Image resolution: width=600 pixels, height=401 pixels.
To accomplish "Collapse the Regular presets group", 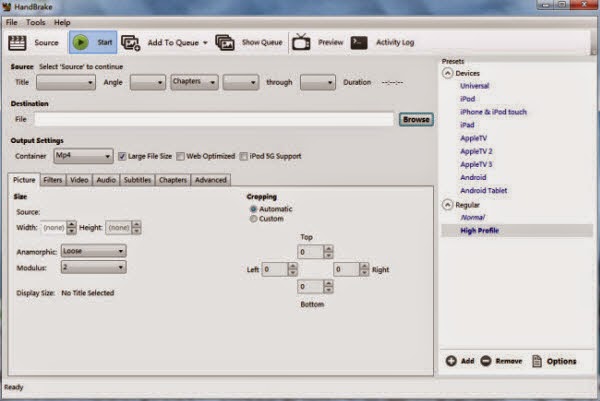I will pyautogui.click(x=447, y=205).
